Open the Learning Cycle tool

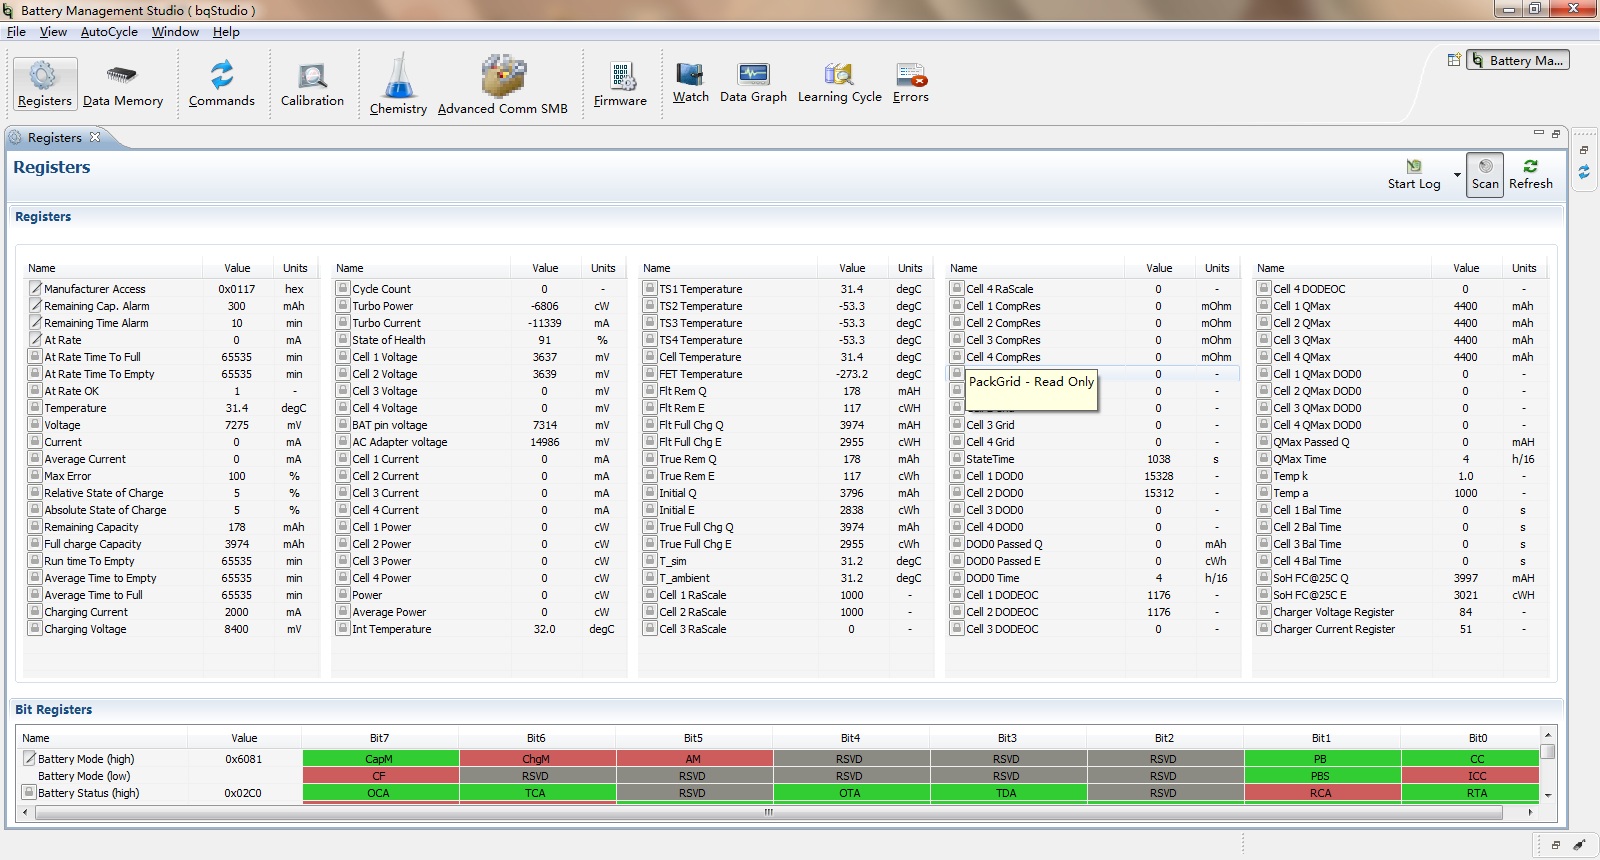(840, 82)
